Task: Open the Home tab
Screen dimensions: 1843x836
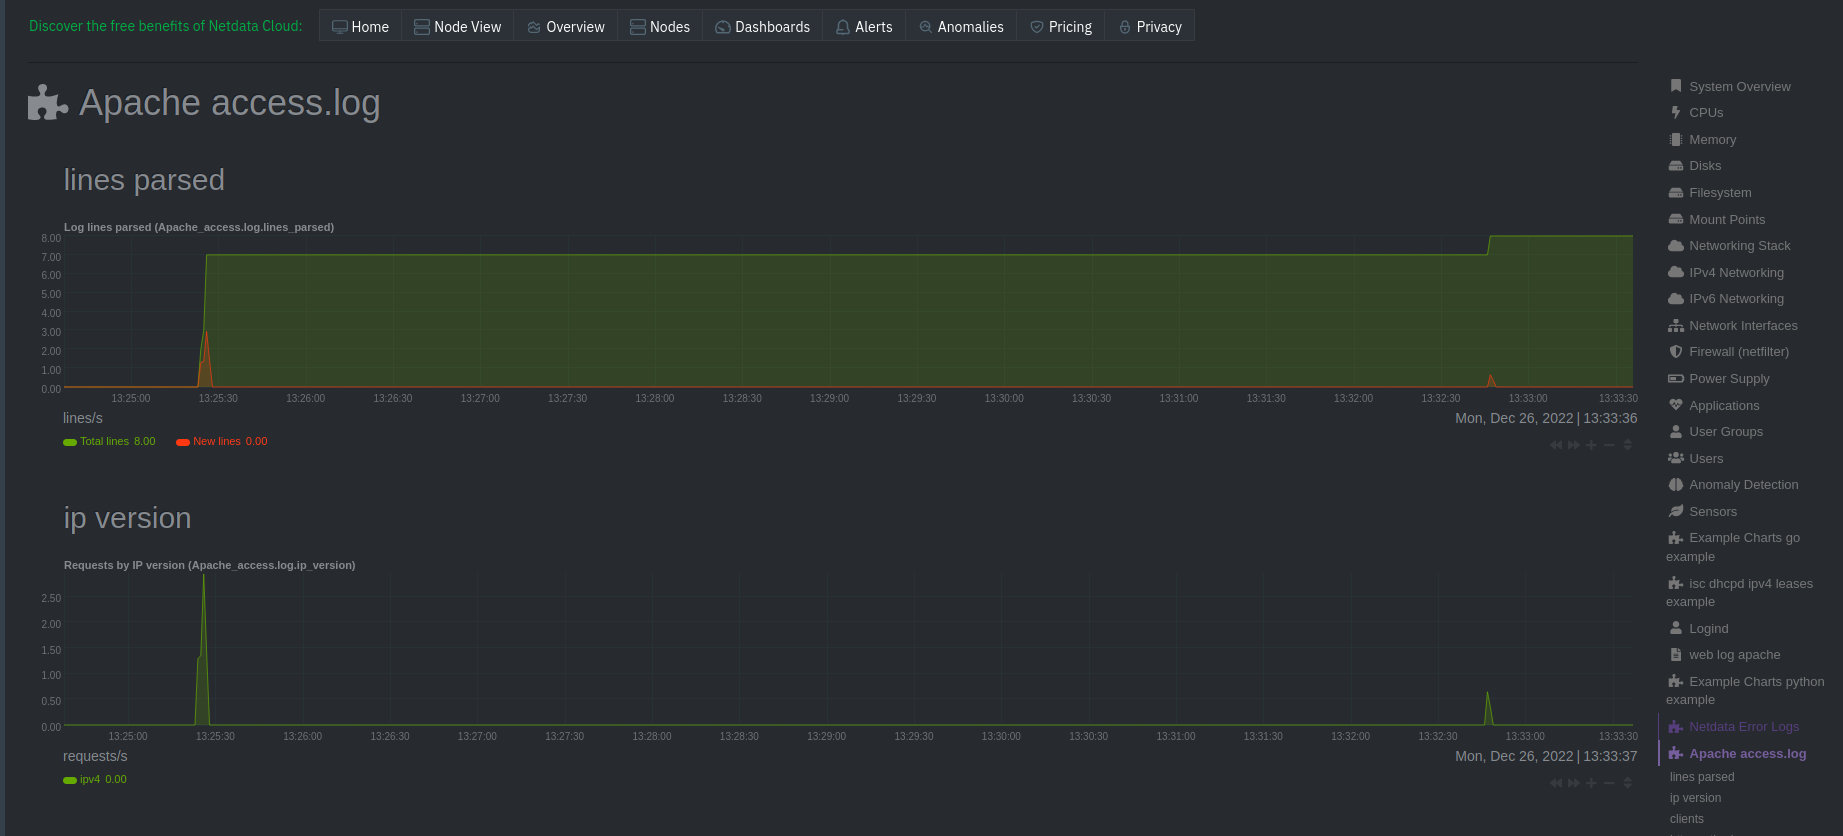Action: click(360, 26)
